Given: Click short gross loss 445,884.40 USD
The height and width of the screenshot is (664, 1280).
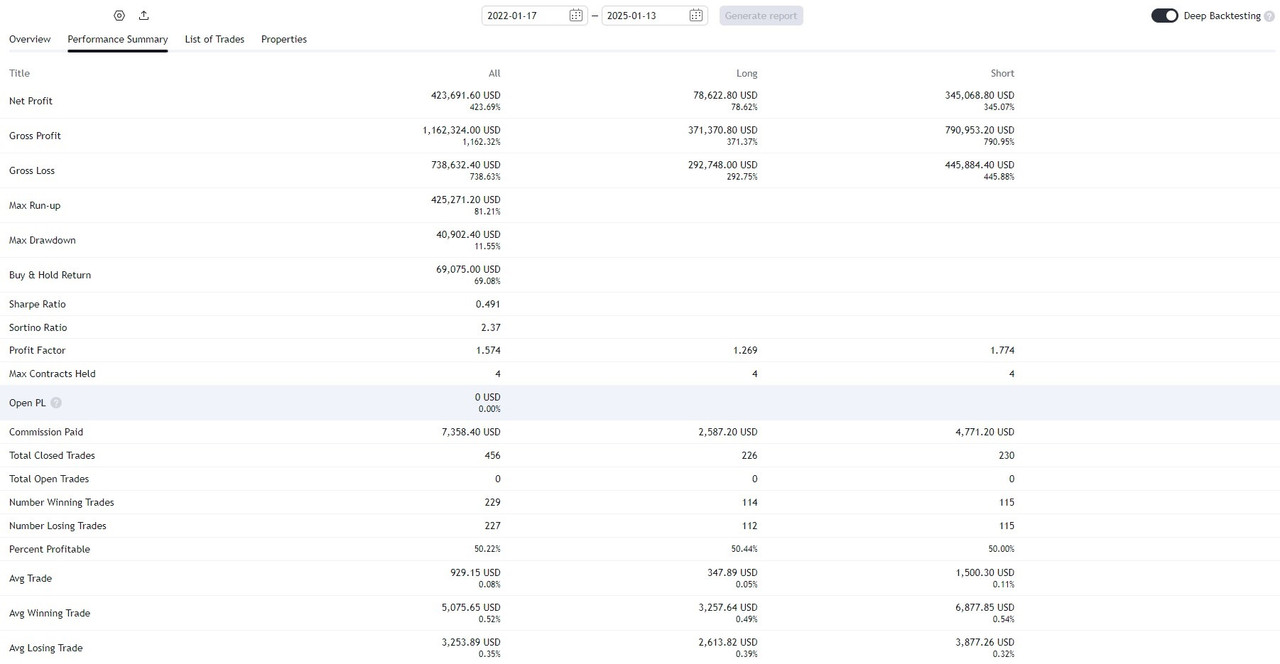Looking at the screenshot, I should tap(979, 165).
